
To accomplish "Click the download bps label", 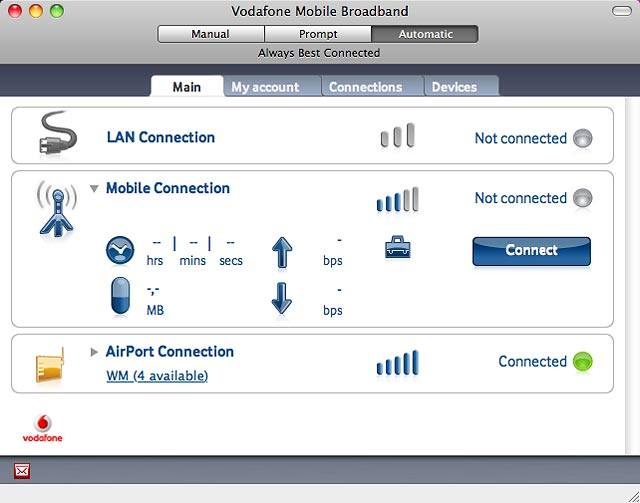I will tap(333, 311).
